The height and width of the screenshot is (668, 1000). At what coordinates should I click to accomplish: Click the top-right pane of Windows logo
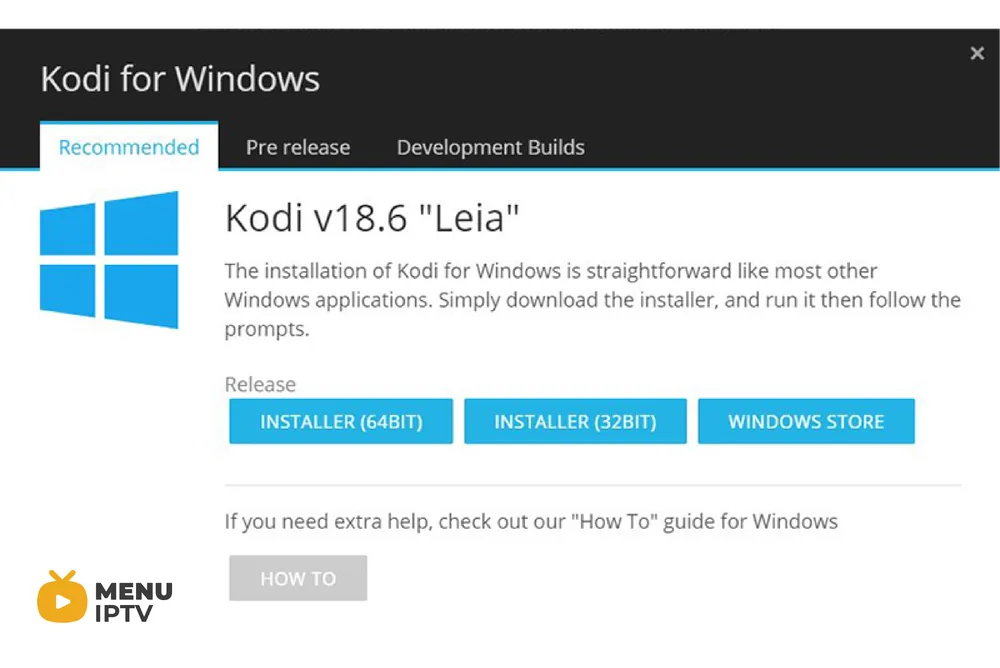[x=141, y=223]
